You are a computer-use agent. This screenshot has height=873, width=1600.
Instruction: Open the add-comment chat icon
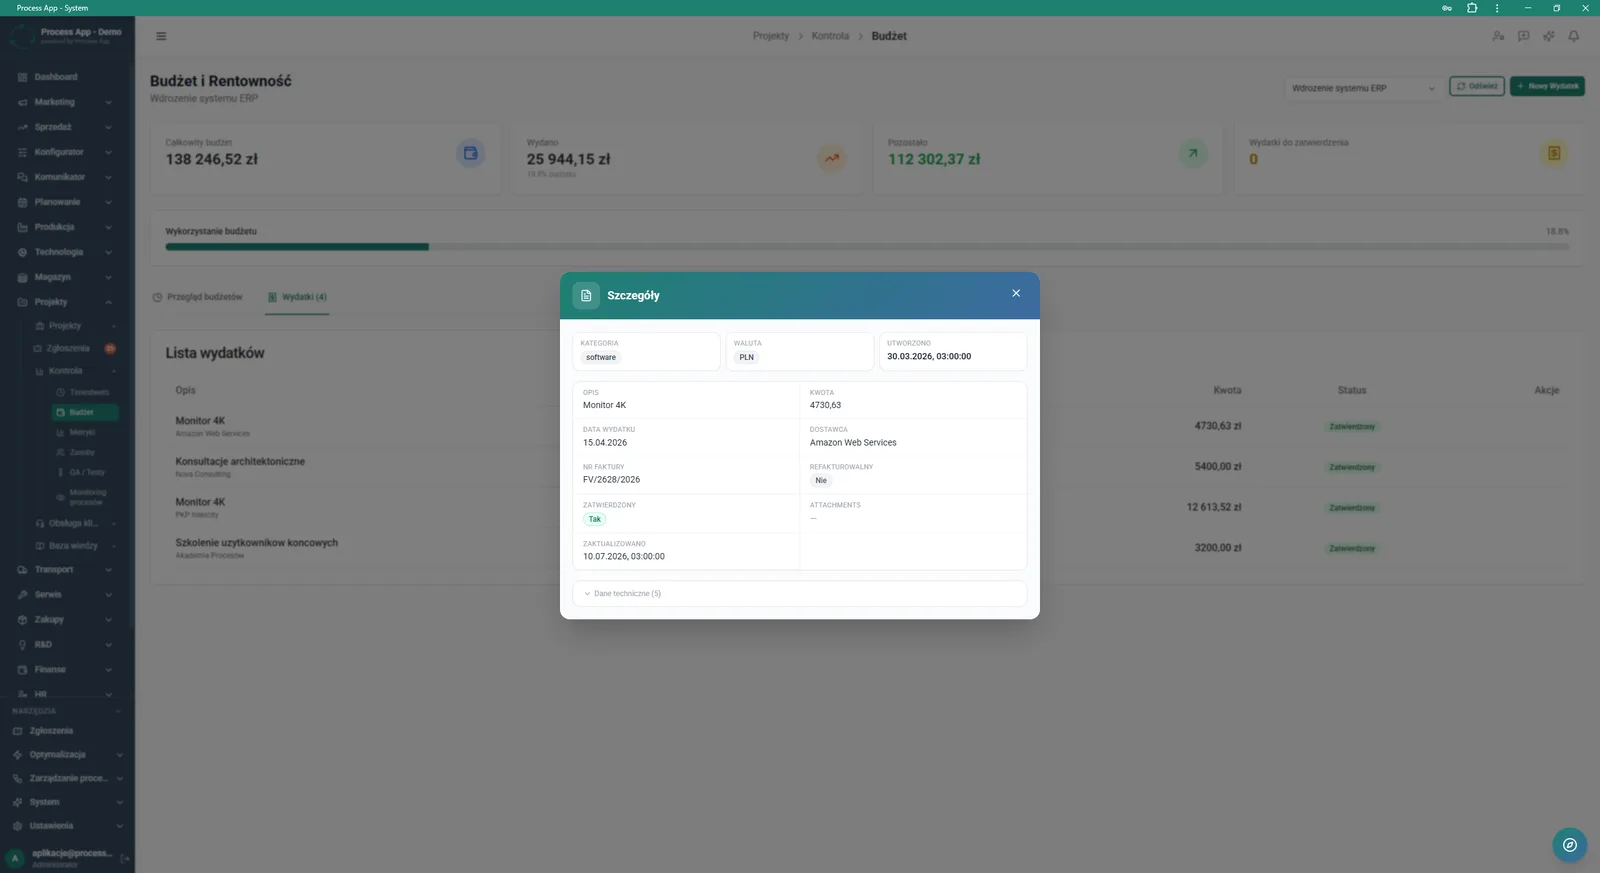(x=1523, y=36)
